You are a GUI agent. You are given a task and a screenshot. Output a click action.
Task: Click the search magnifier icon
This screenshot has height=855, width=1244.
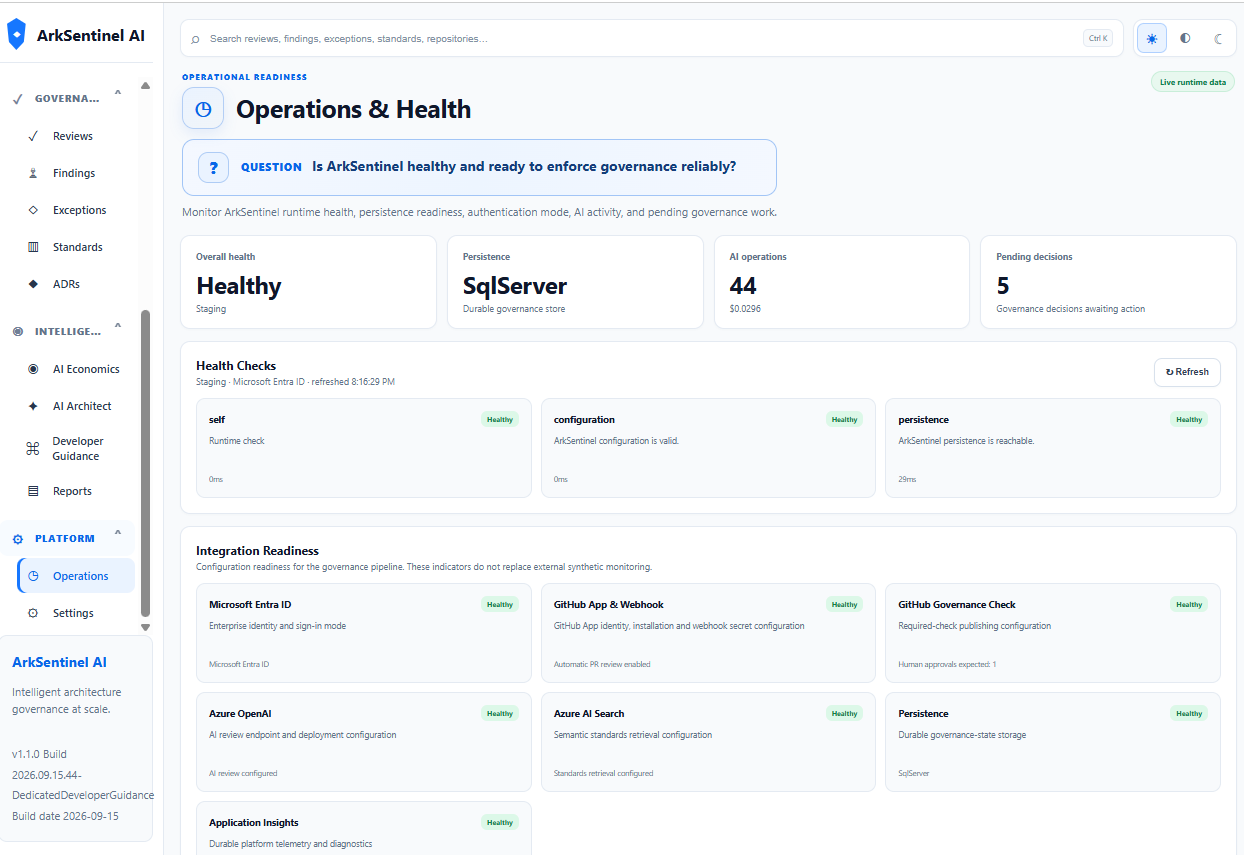click(195, 39)
